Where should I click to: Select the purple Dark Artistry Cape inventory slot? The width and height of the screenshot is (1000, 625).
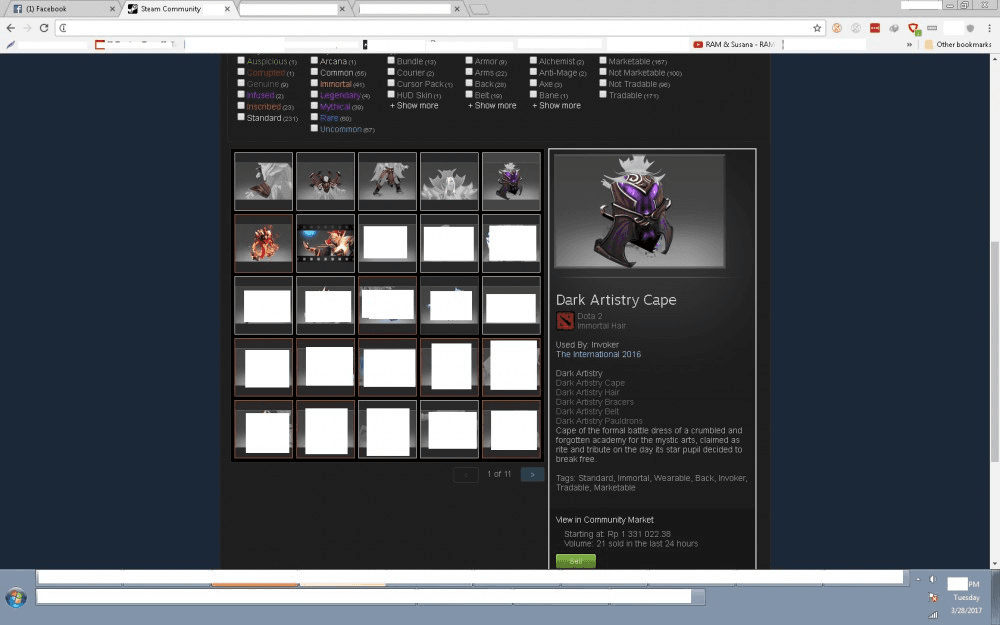(x=511, y=181)
